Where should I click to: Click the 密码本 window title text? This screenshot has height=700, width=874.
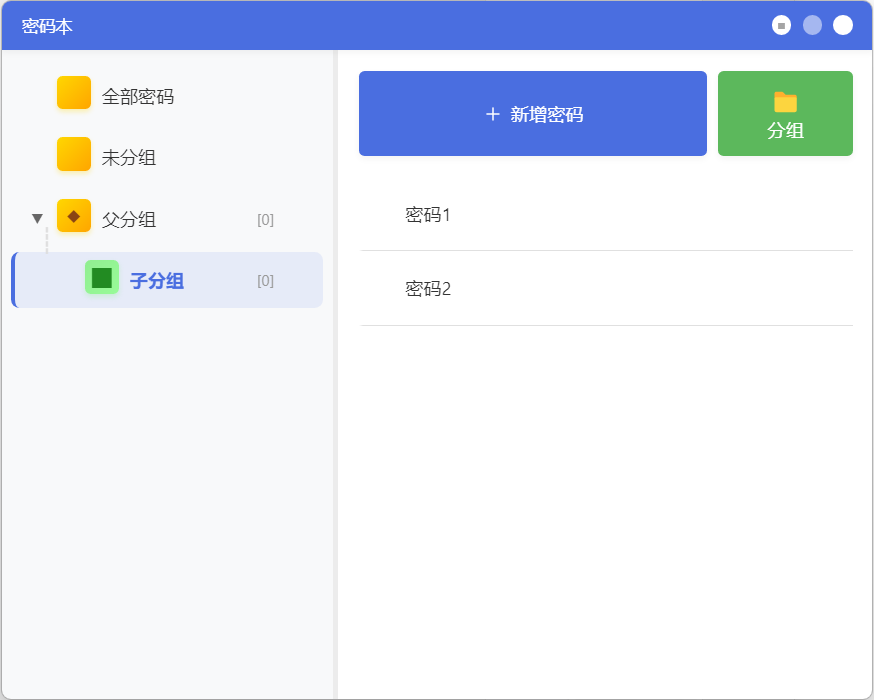click(47, 26)
